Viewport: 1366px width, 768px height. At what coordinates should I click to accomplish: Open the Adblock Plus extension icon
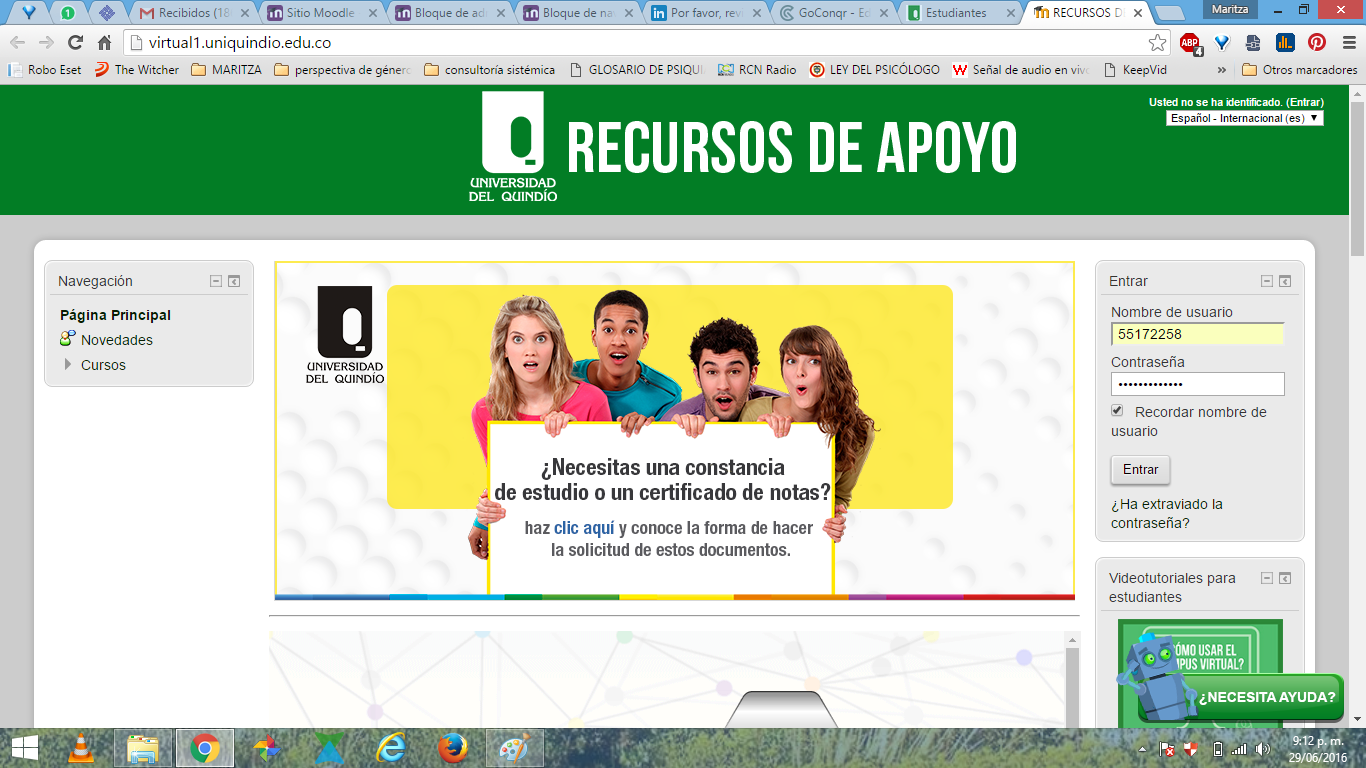(x=1190, y=43)
